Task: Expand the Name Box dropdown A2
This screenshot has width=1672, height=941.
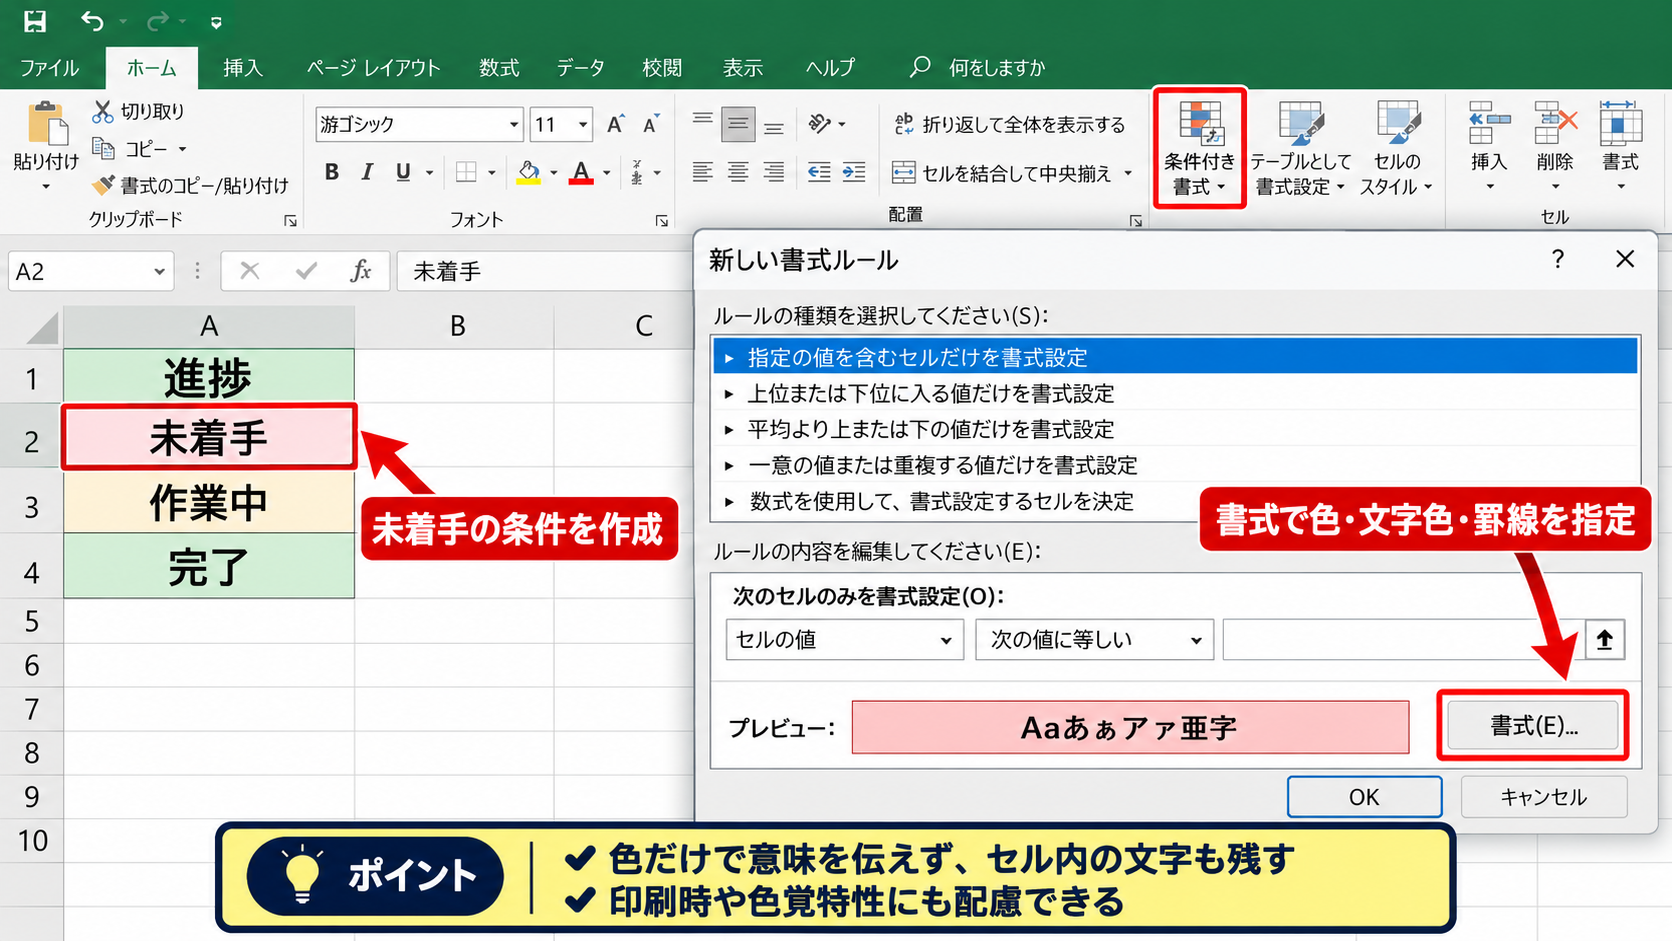Action: [159, 272]
